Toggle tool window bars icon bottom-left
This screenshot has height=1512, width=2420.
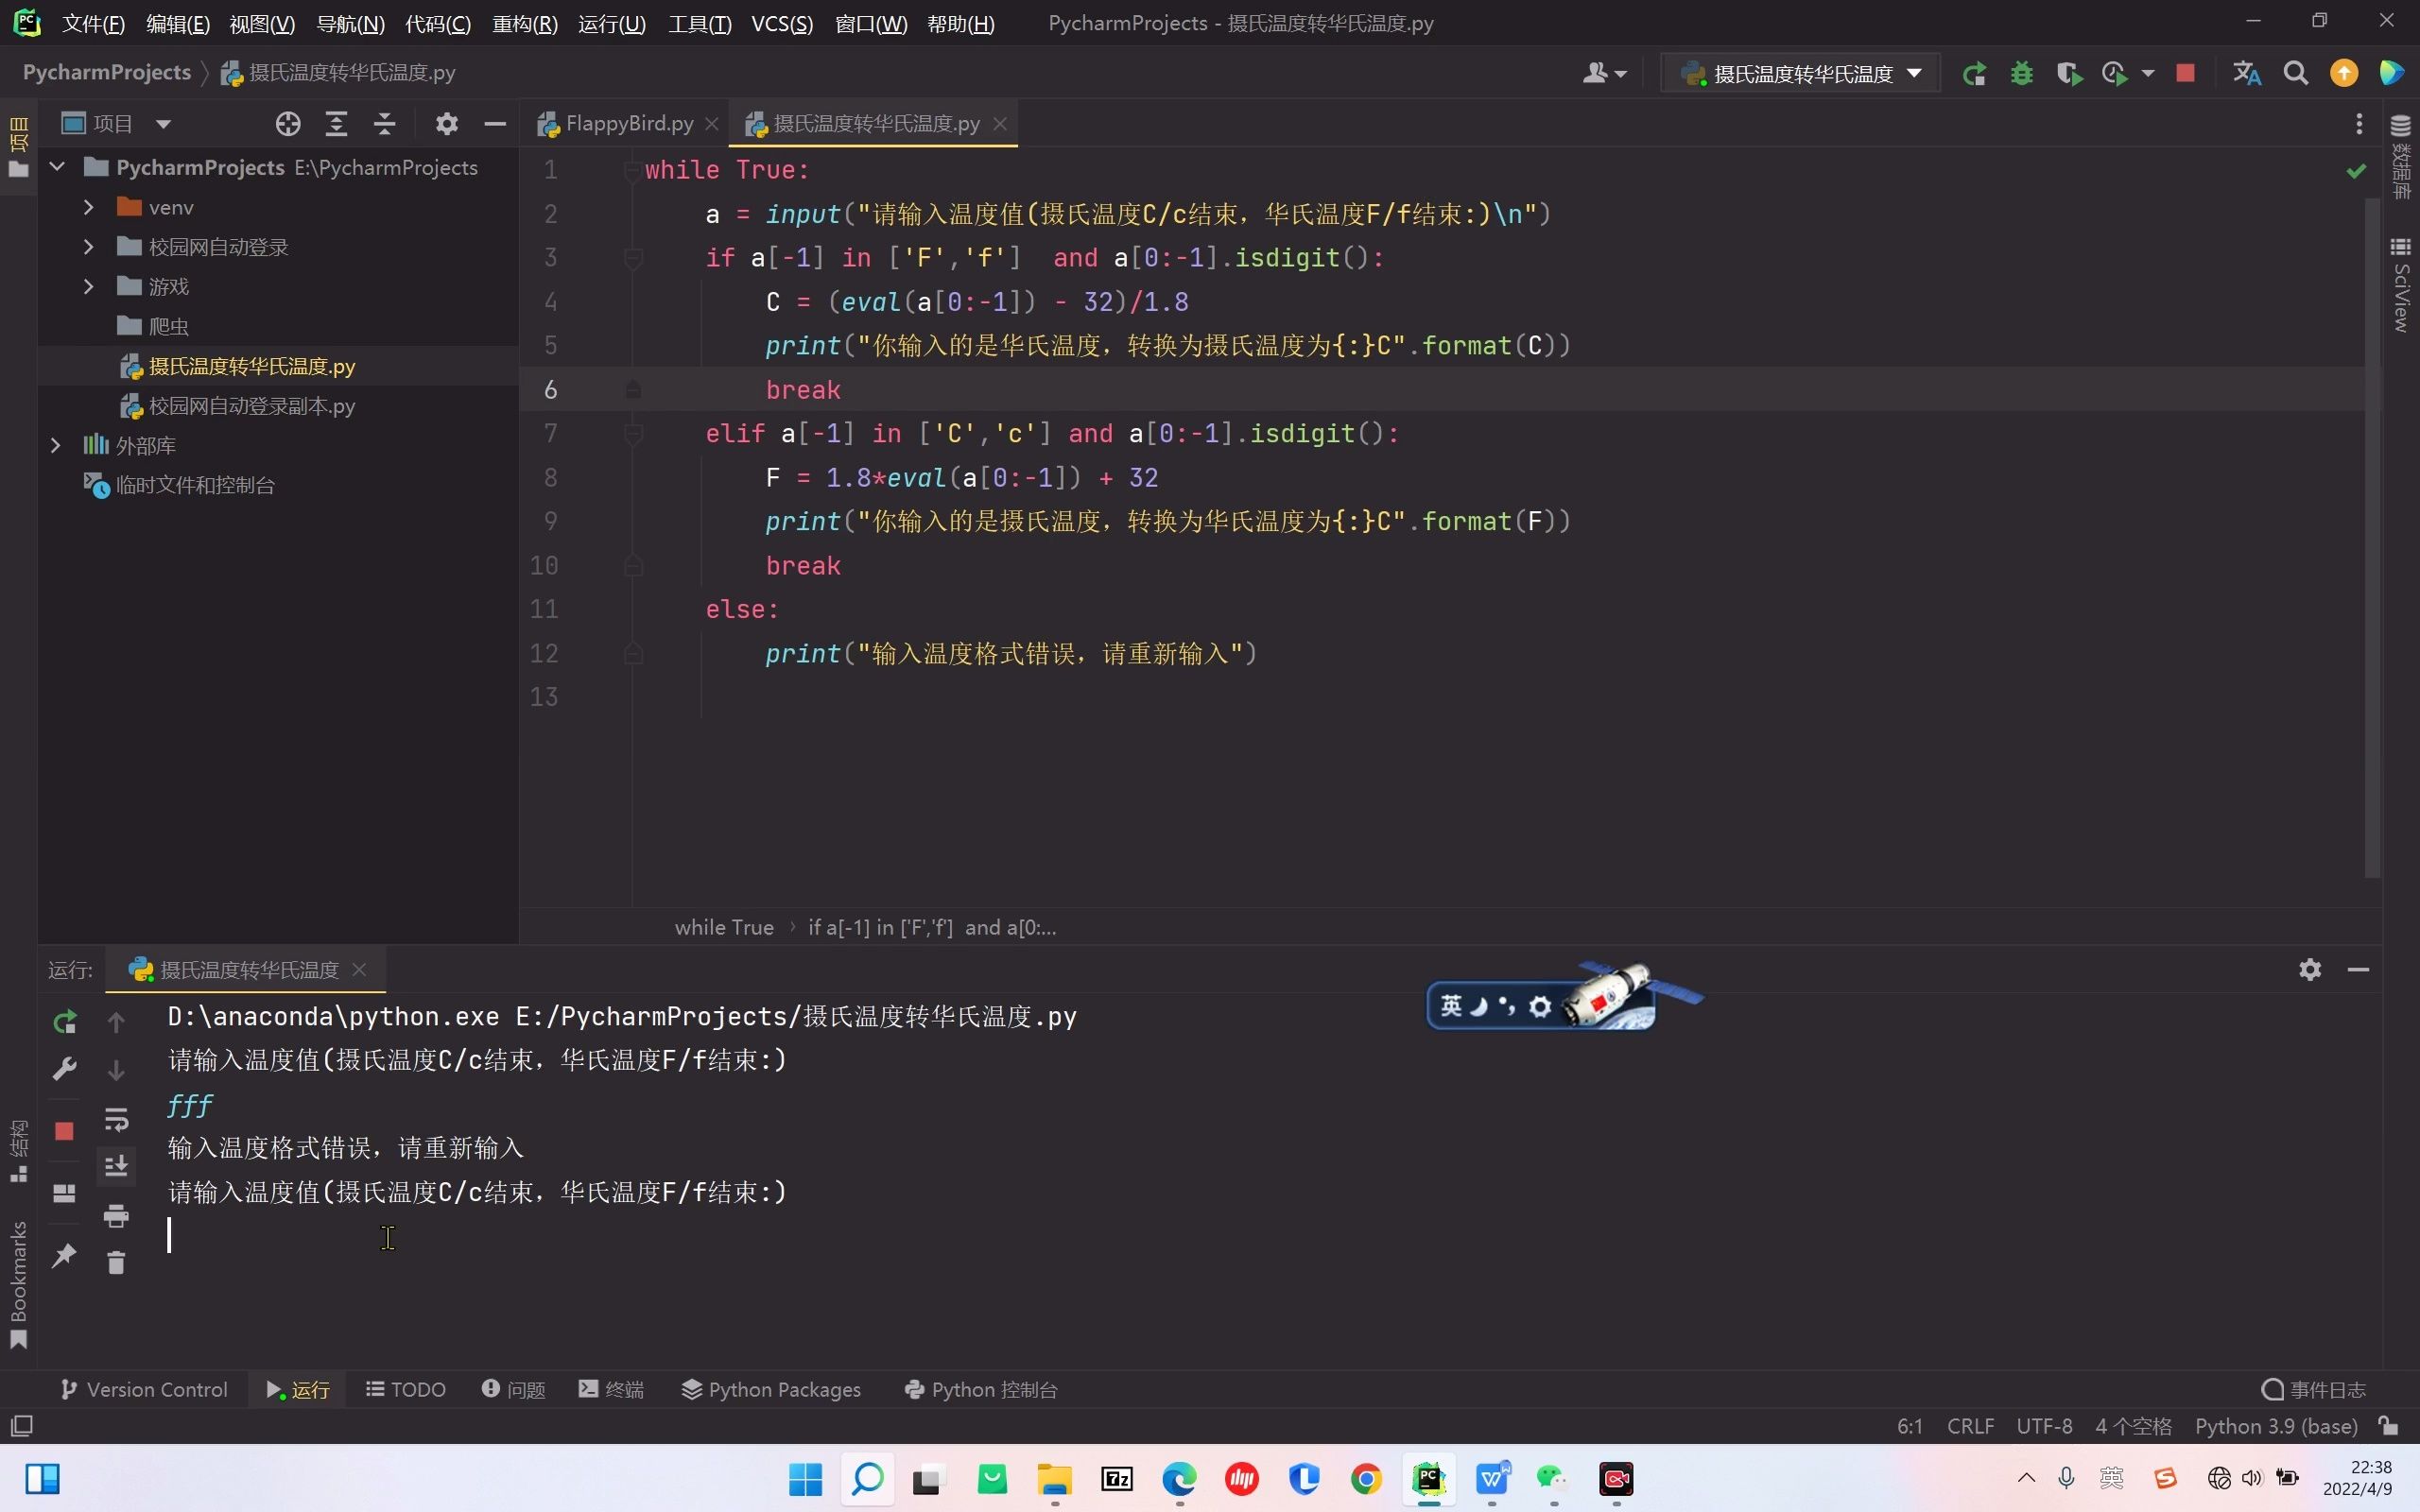21,1426
